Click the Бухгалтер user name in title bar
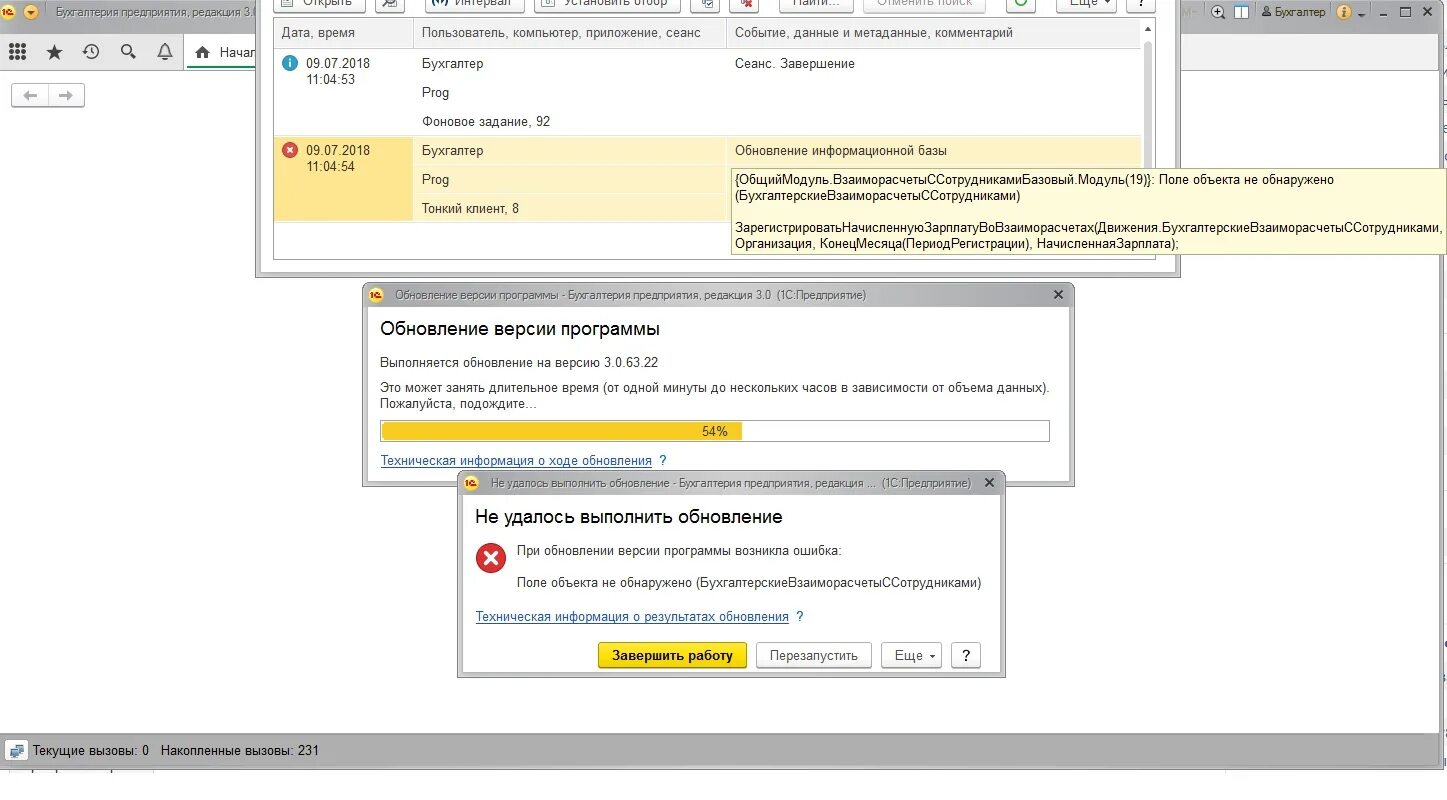The width and height of the screenshot is (1447, 800). [1294, 12]
